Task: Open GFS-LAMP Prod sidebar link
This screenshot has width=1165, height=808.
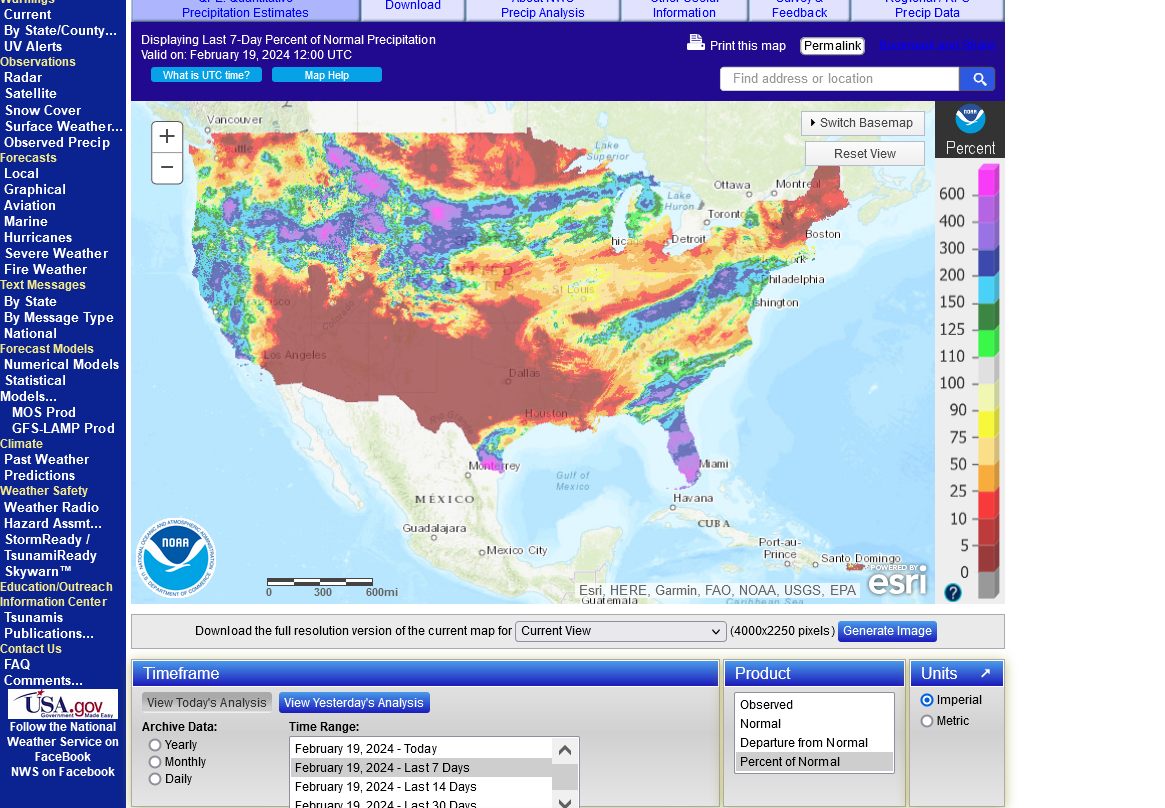Action: [63, 429]
